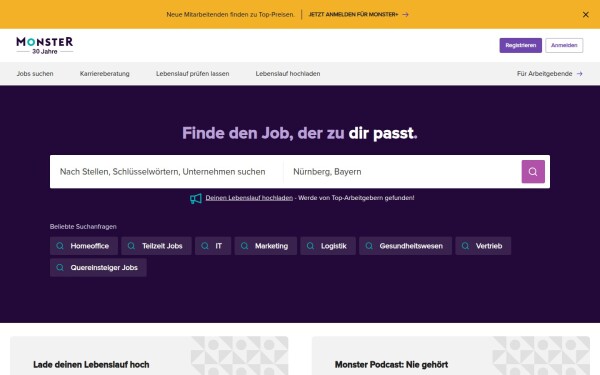Open 'Jetzt anmelden für Monster+' link
This screenshot has height=375, width=600.
pyautogui.click(x=358, y=15)
